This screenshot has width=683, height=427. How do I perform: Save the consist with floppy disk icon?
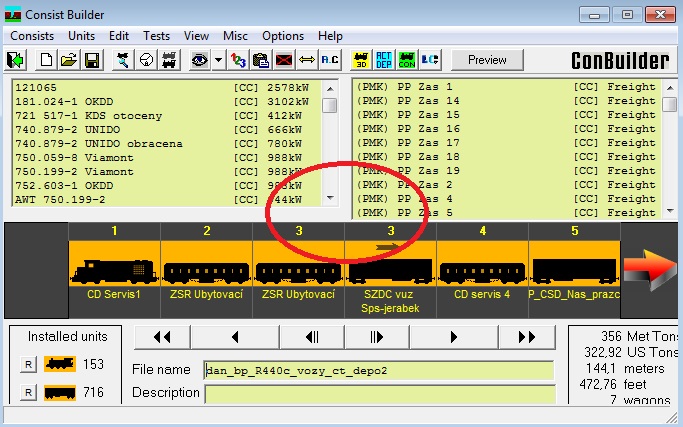point(91,60)
